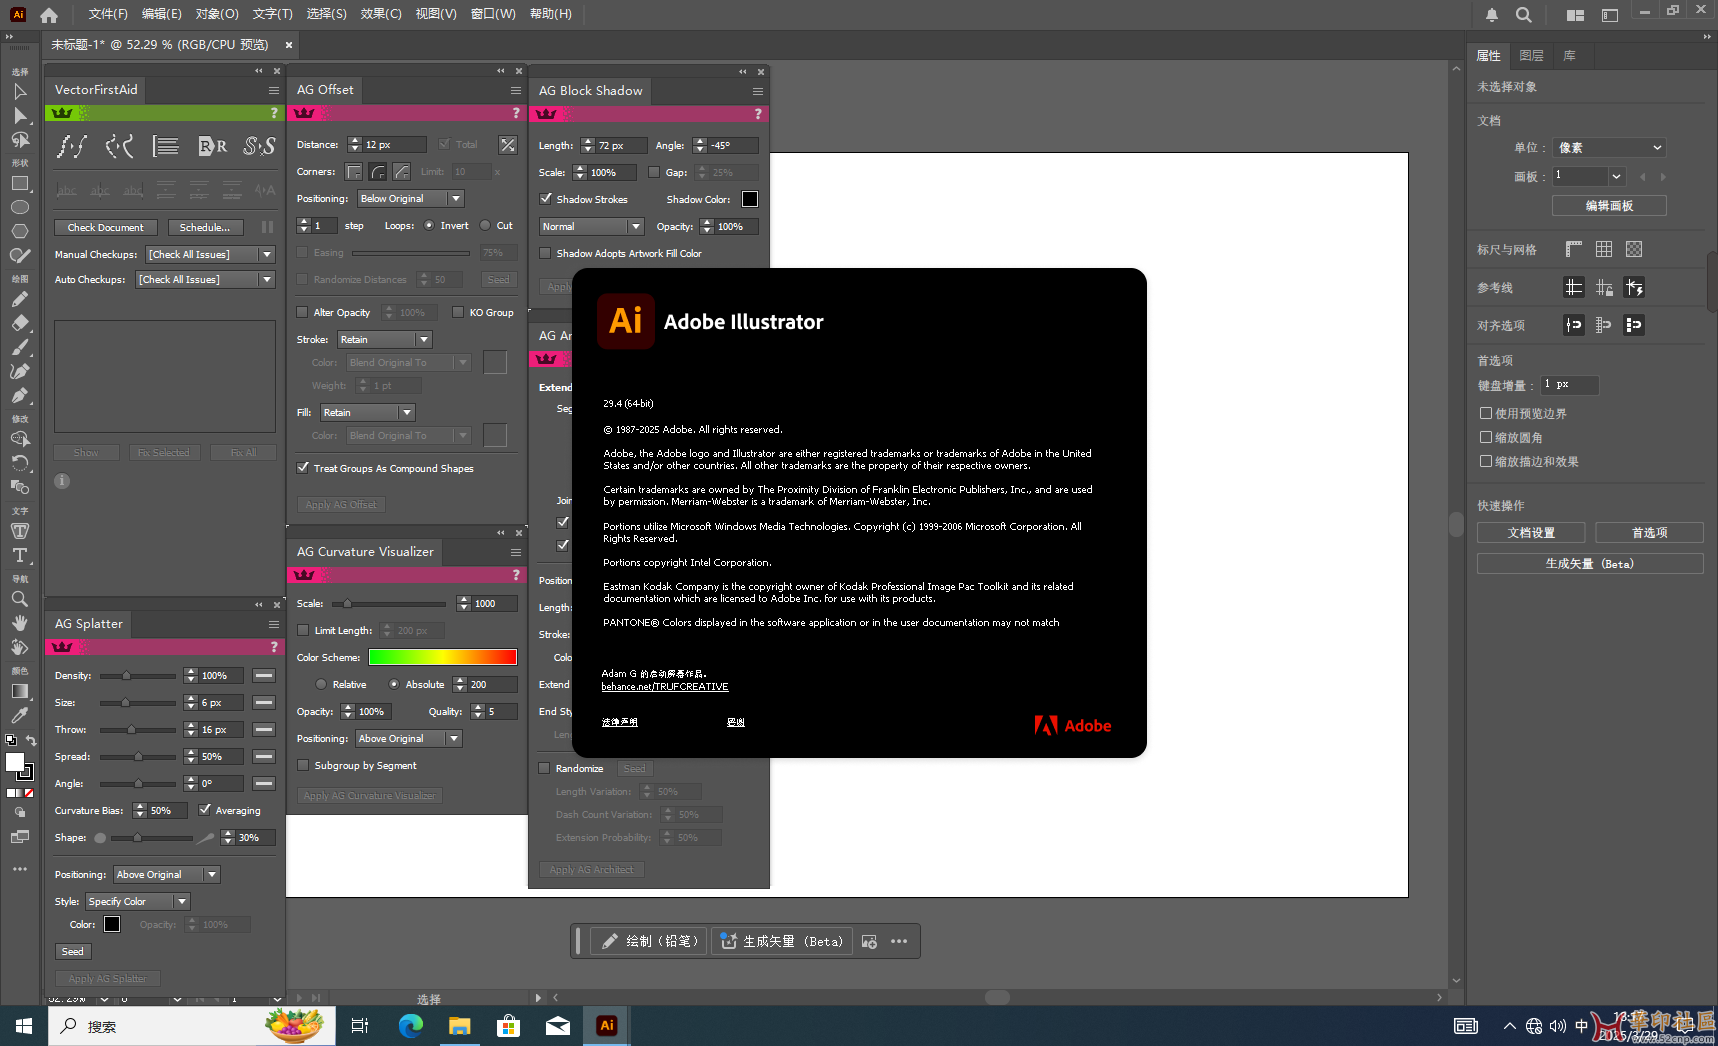Select the Eyedropper tool

pos(19,715)
